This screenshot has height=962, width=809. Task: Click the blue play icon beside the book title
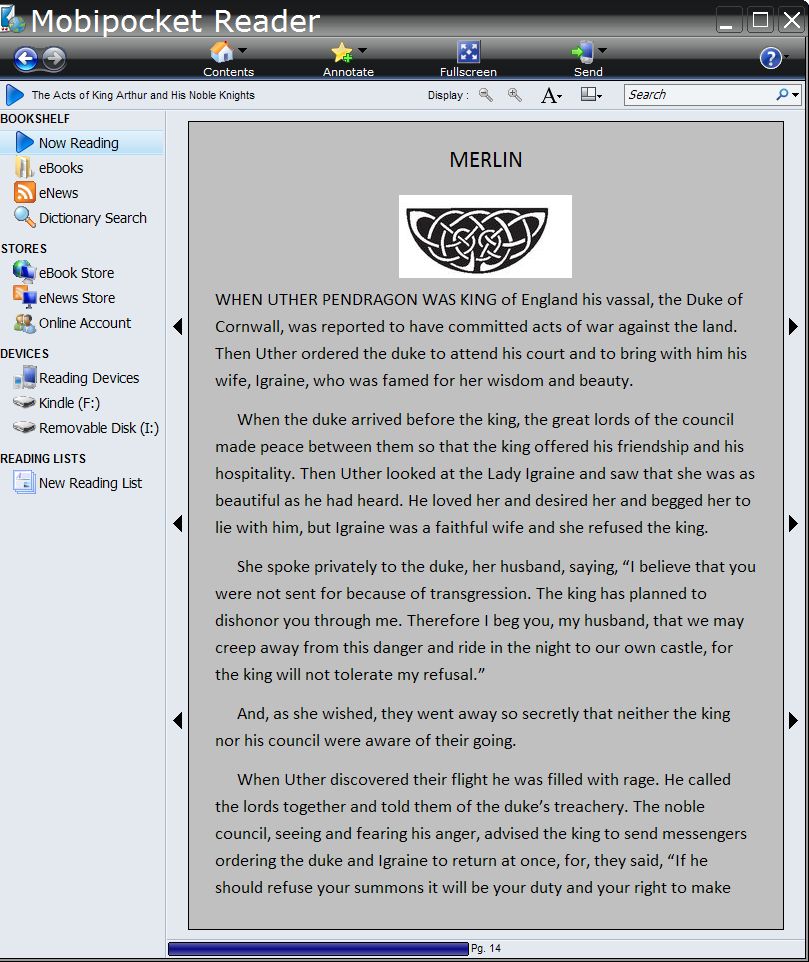[15, 95]
